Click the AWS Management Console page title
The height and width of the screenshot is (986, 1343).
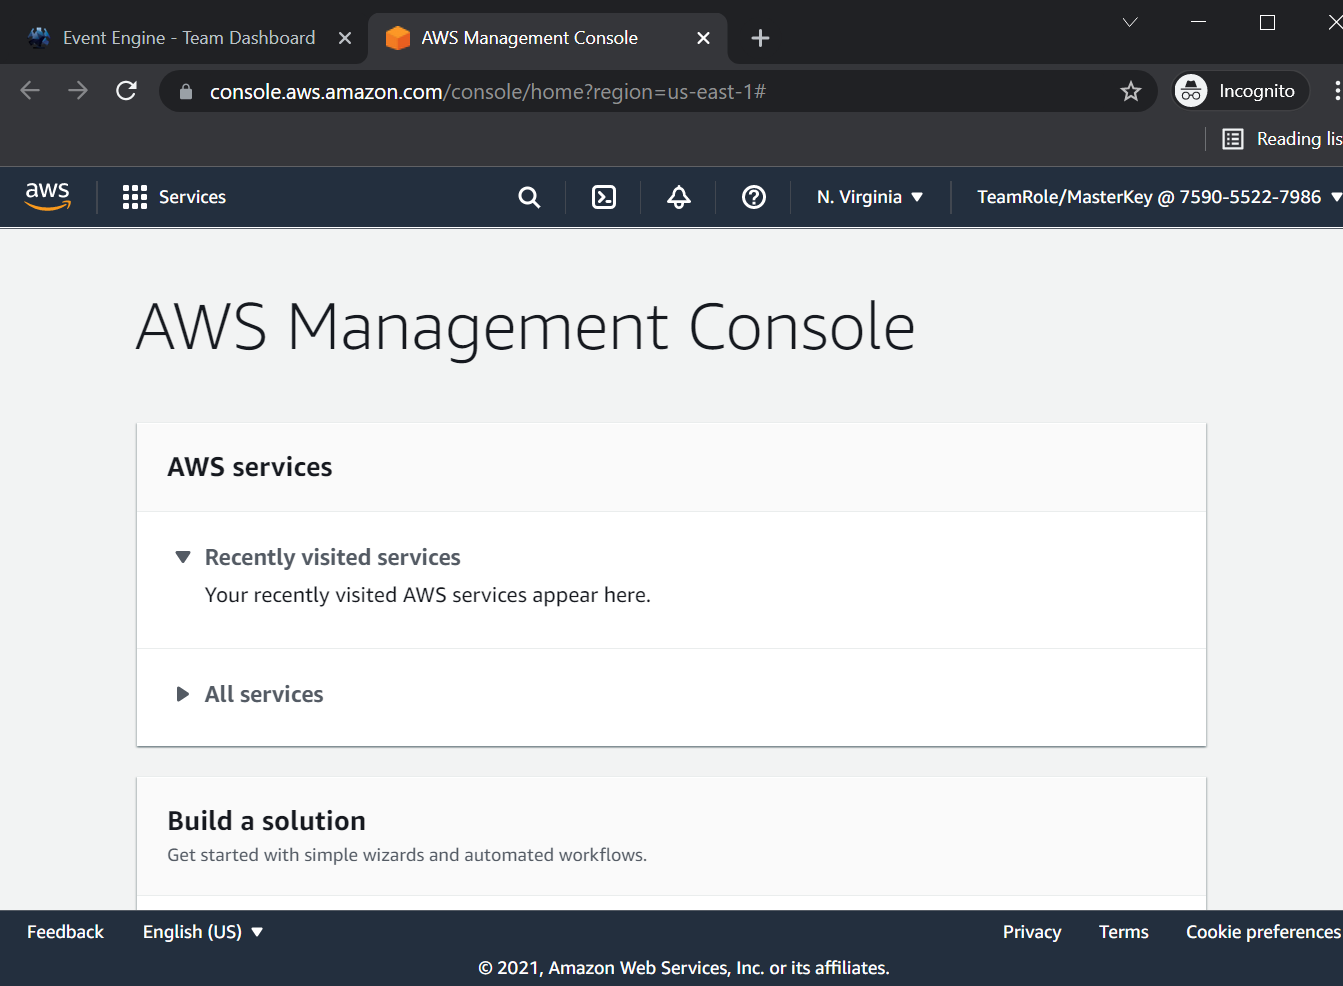tap(526, 327)
